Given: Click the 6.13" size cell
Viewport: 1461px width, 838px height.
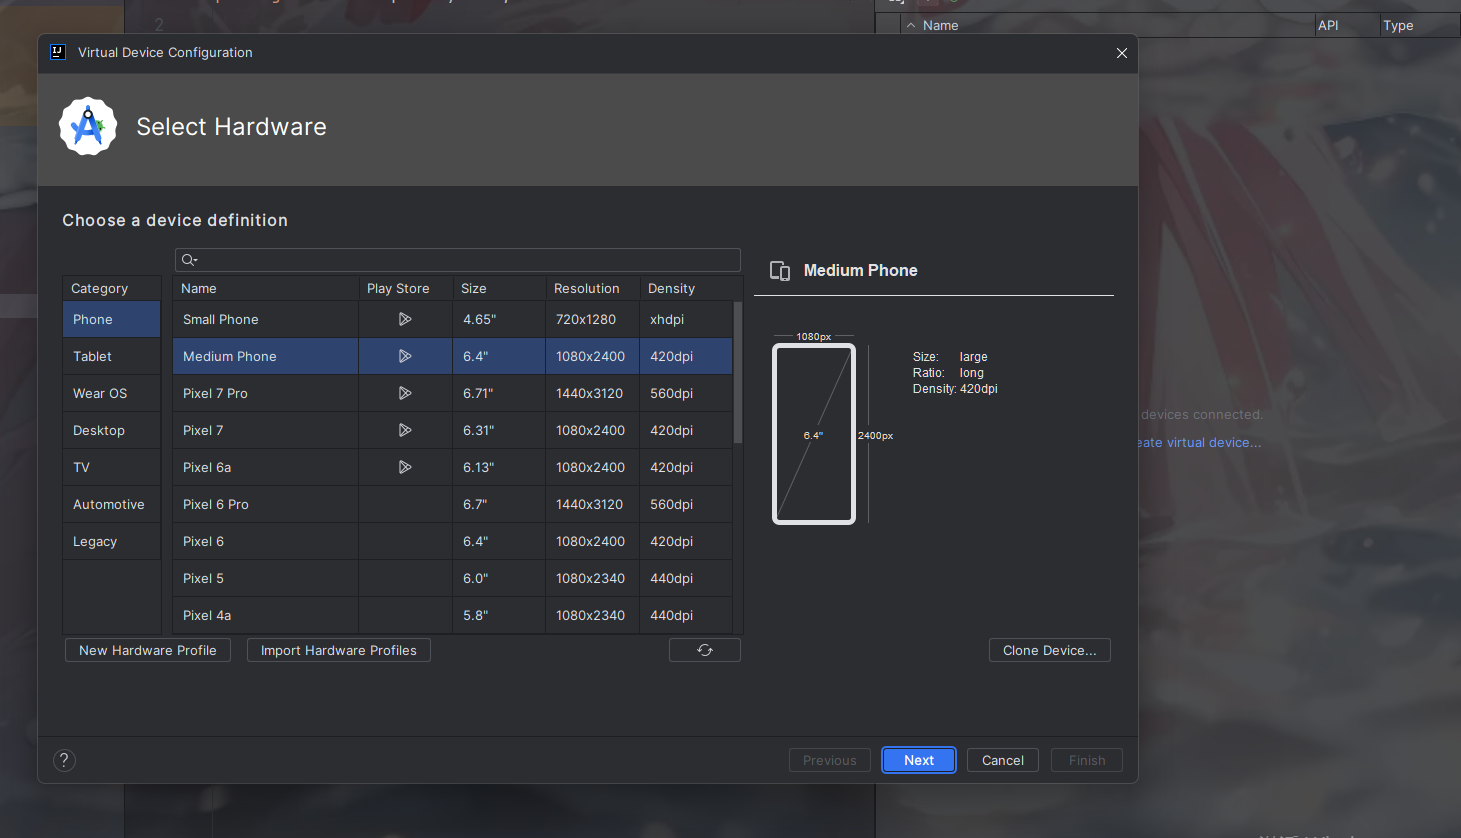Looking at the screenshot, I should pyautogui.click(x=499, y=467).
